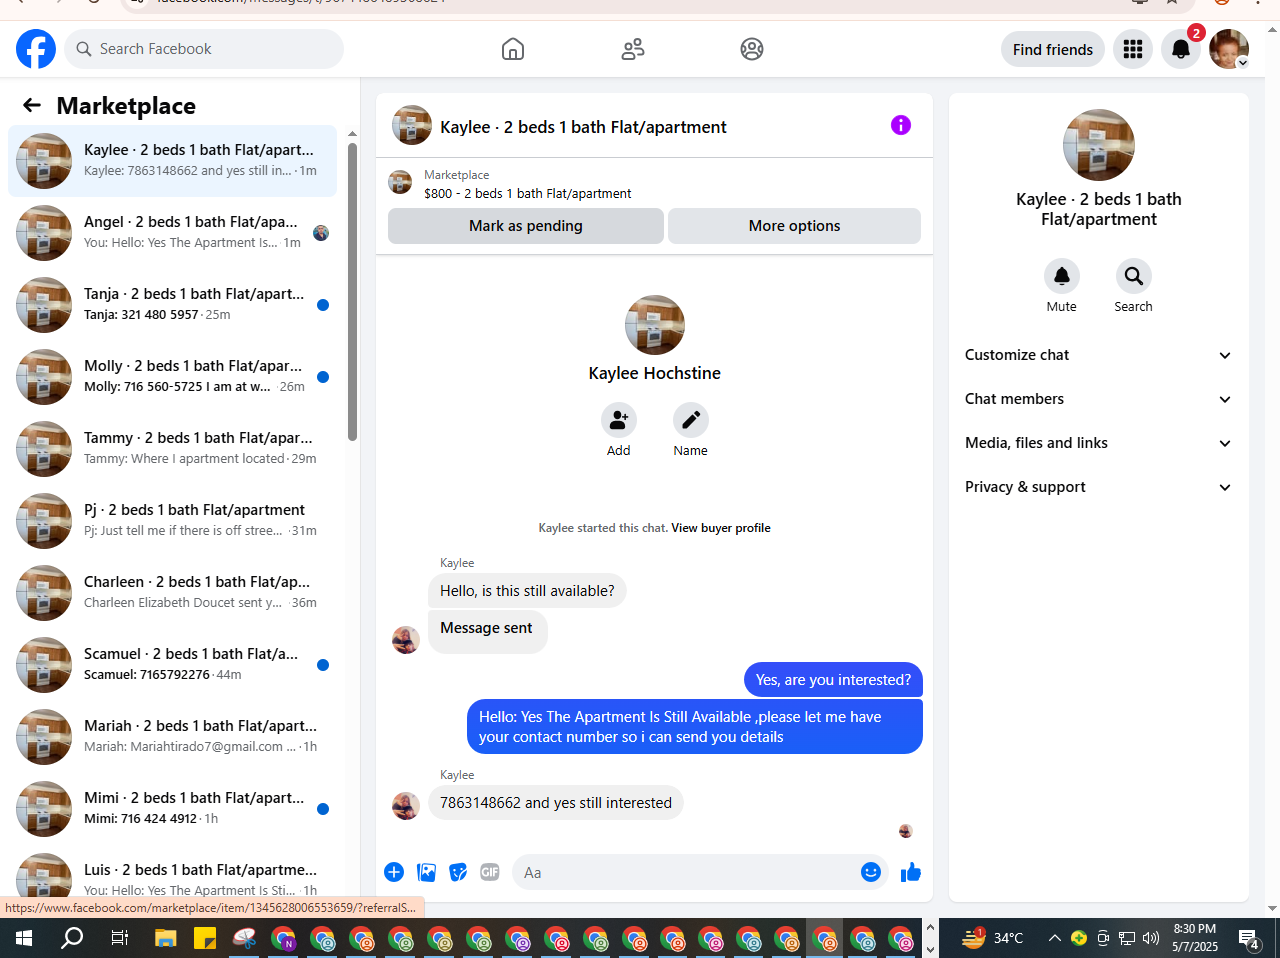Open Tammy's conversation in list
Screen dimensions: 1280x958
coord(172,449)
